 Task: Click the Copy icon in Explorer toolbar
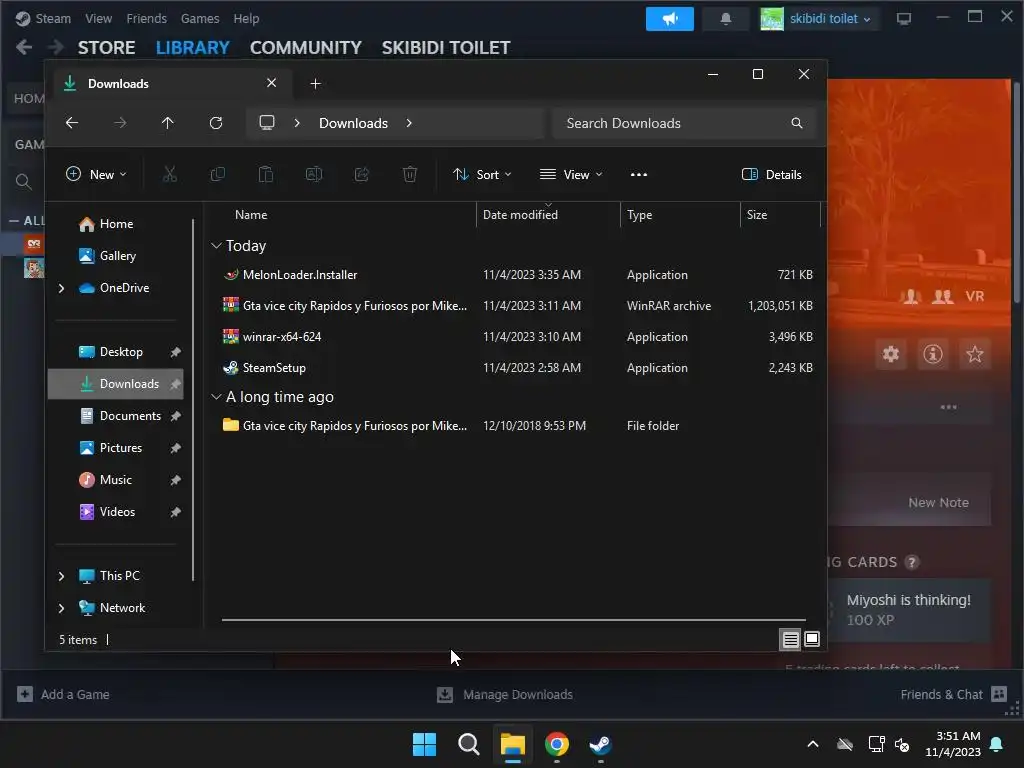tap(217, 174)
